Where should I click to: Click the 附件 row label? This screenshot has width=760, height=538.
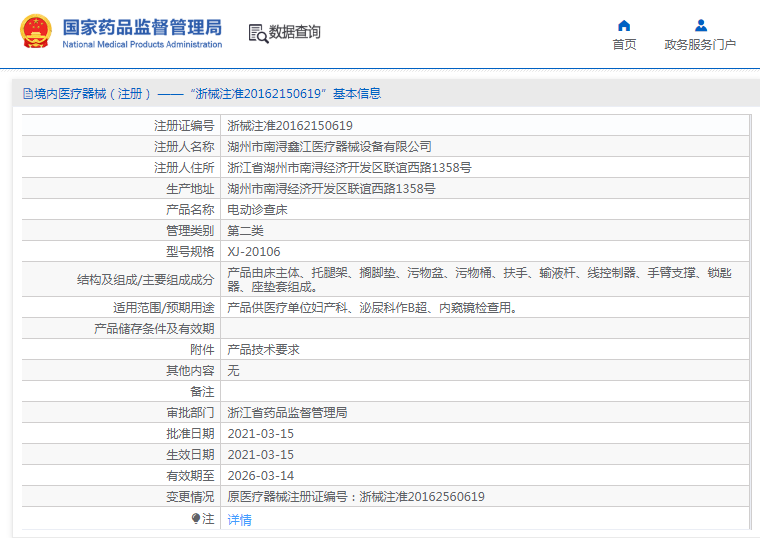[x=202, y=349]
